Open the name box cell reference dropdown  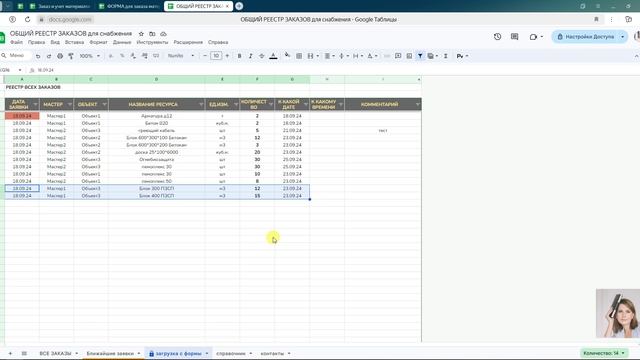click(20, 70)
